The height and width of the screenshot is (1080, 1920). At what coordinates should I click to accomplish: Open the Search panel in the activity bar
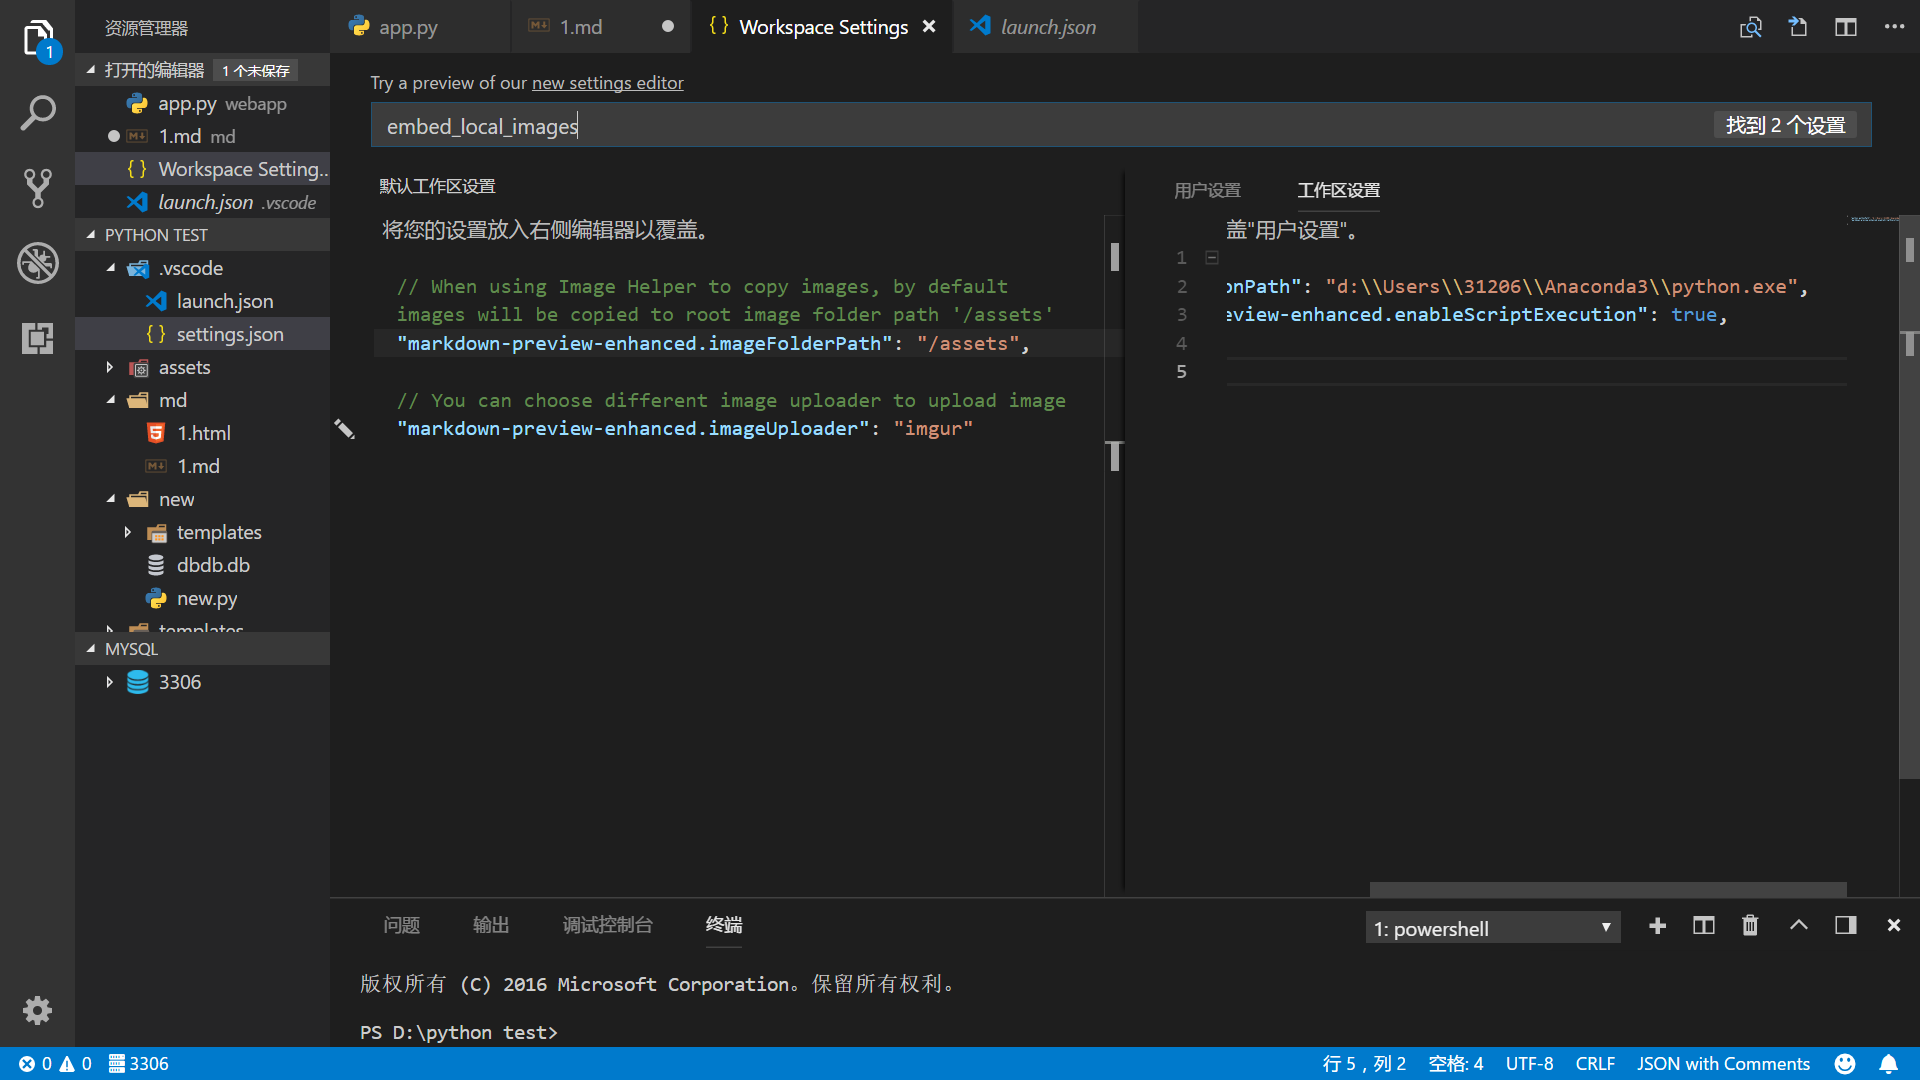point(38,113)
